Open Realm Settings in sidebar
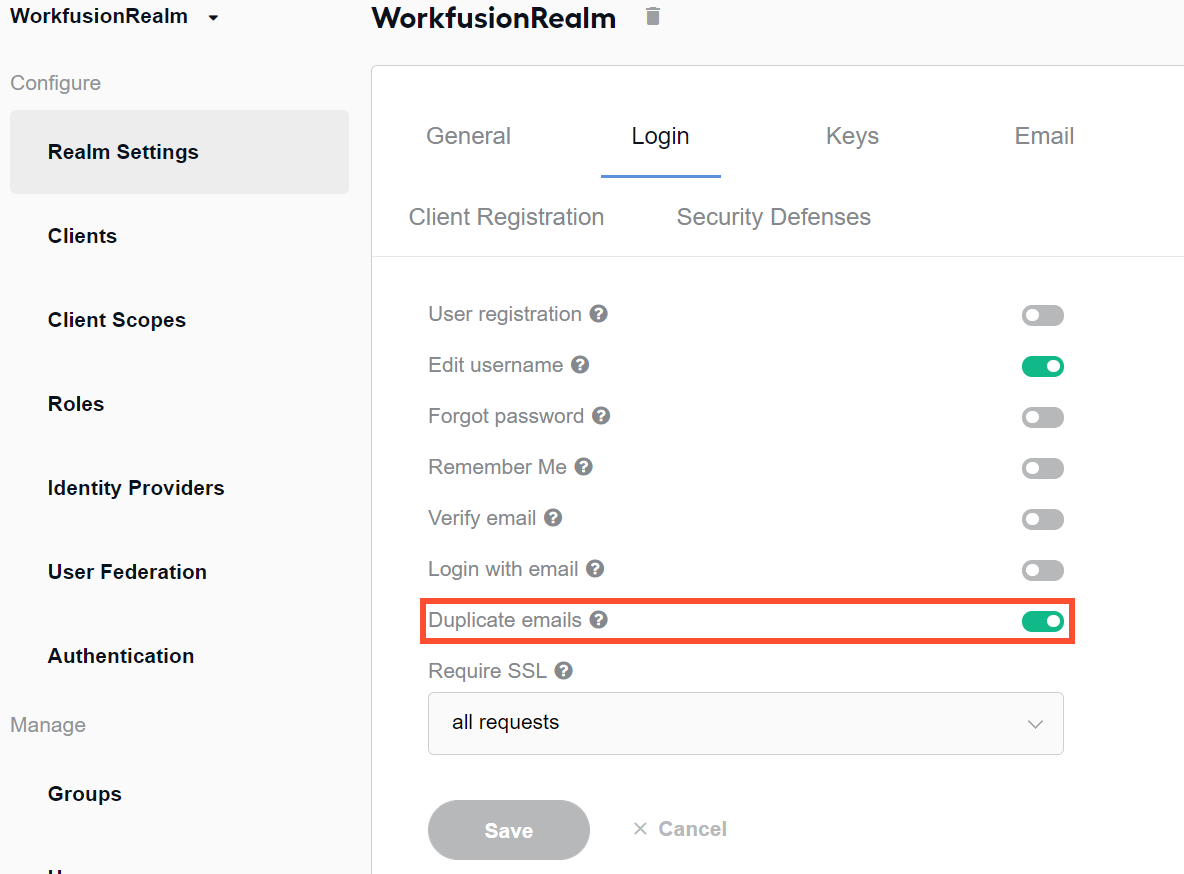Screen dimensions: 1184x874 [180, 152]
